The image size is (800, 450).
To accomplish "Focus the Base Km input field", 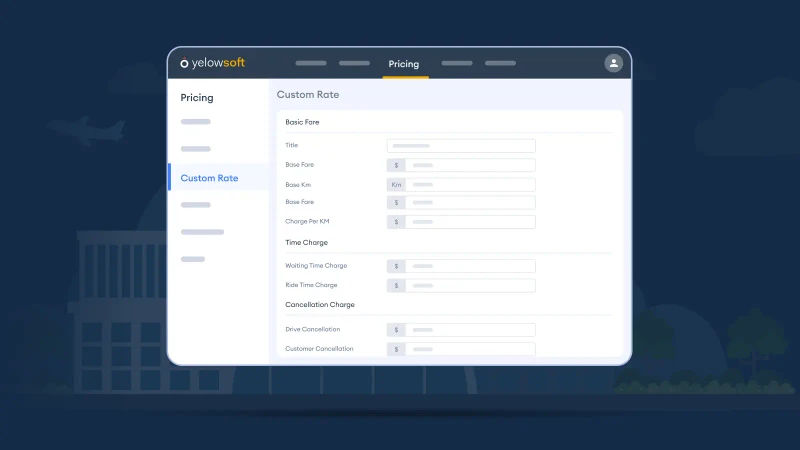I will pyautogui.click(x=469, y=185).
